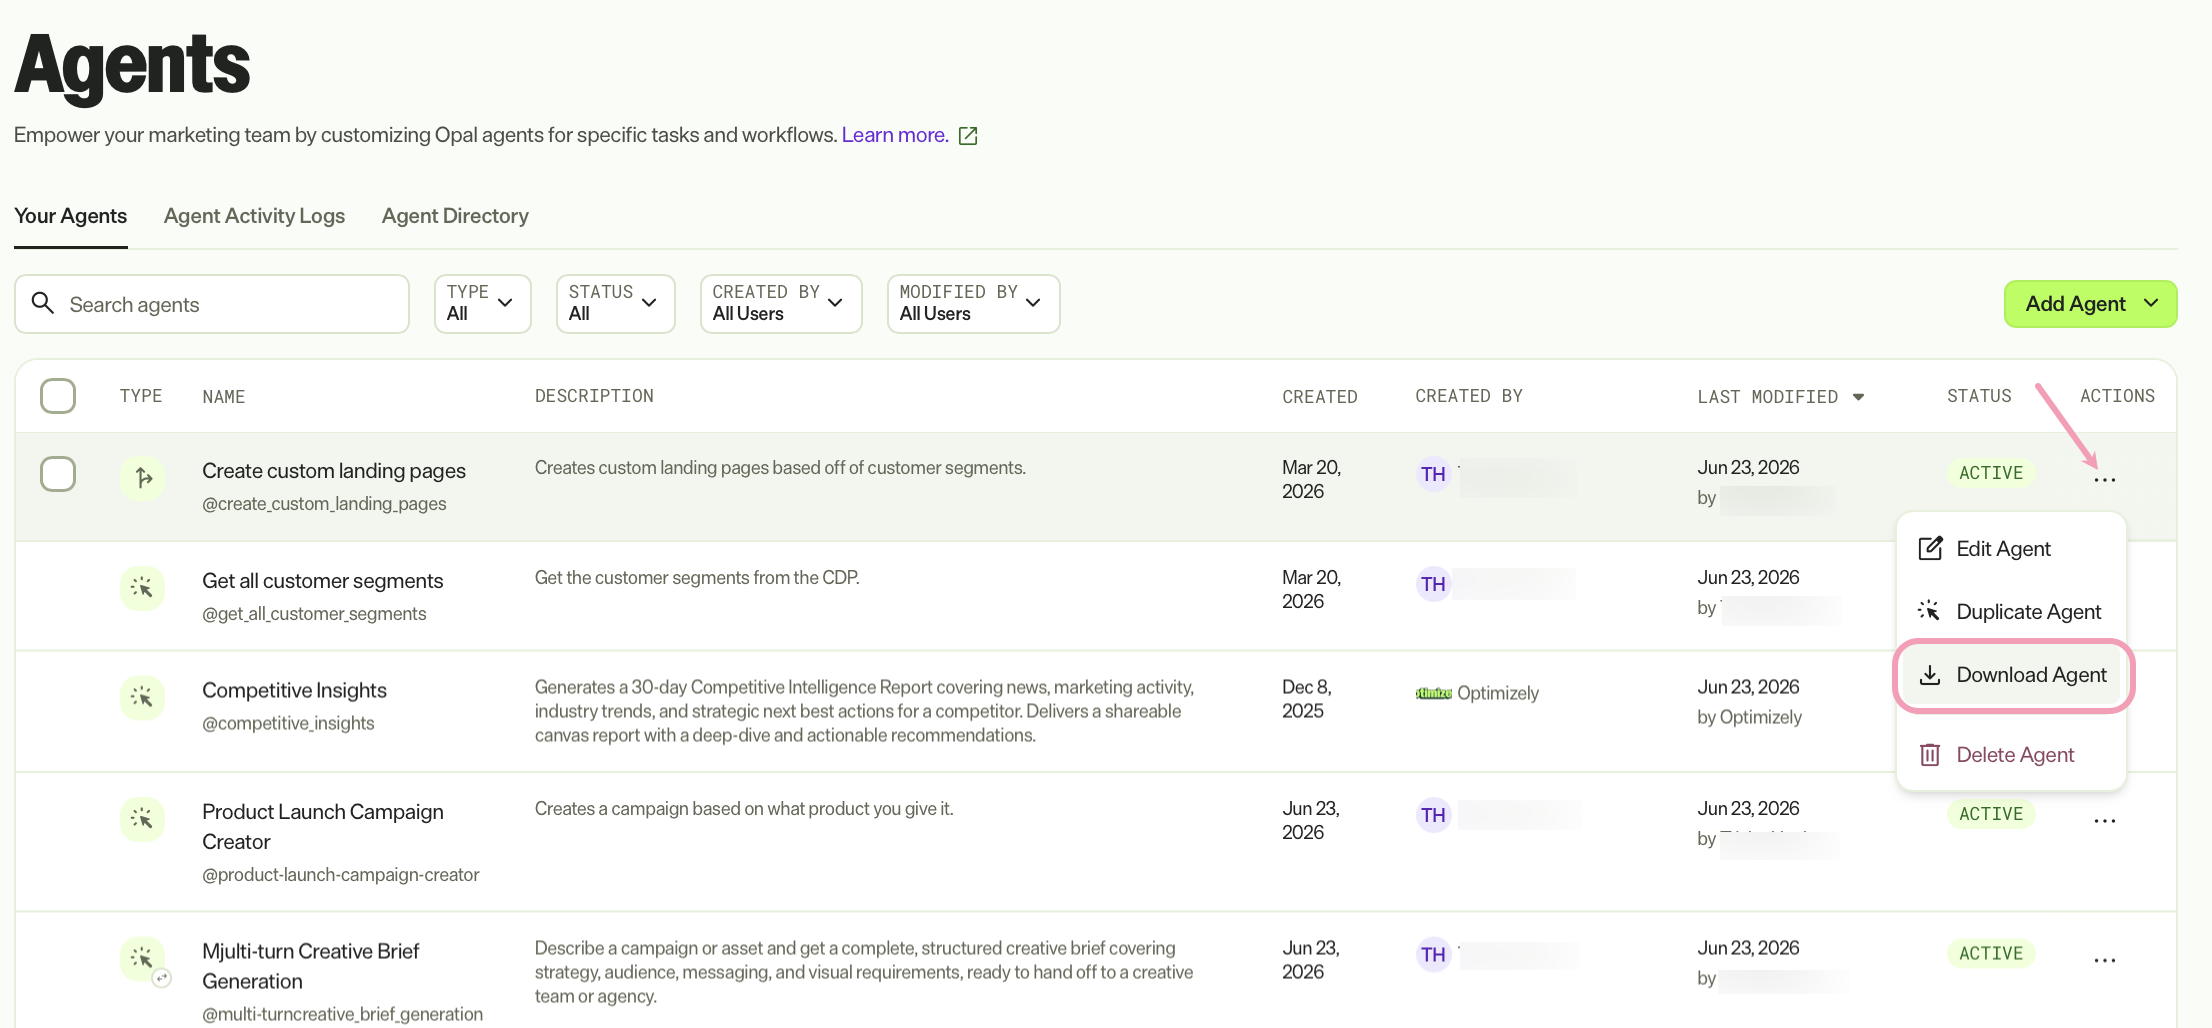Click the pencil icon next to Edit Agent

1930,548
